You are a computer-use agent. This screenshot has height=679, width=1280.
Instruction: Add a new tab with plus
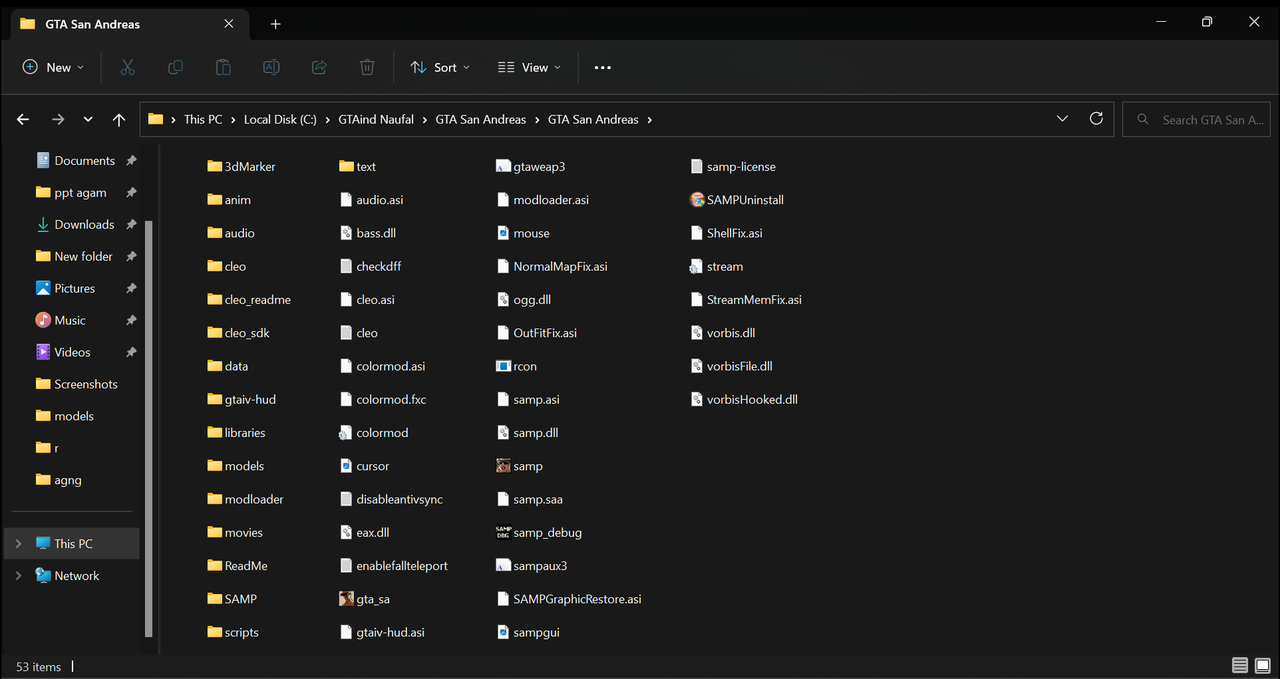pos(275,24)
